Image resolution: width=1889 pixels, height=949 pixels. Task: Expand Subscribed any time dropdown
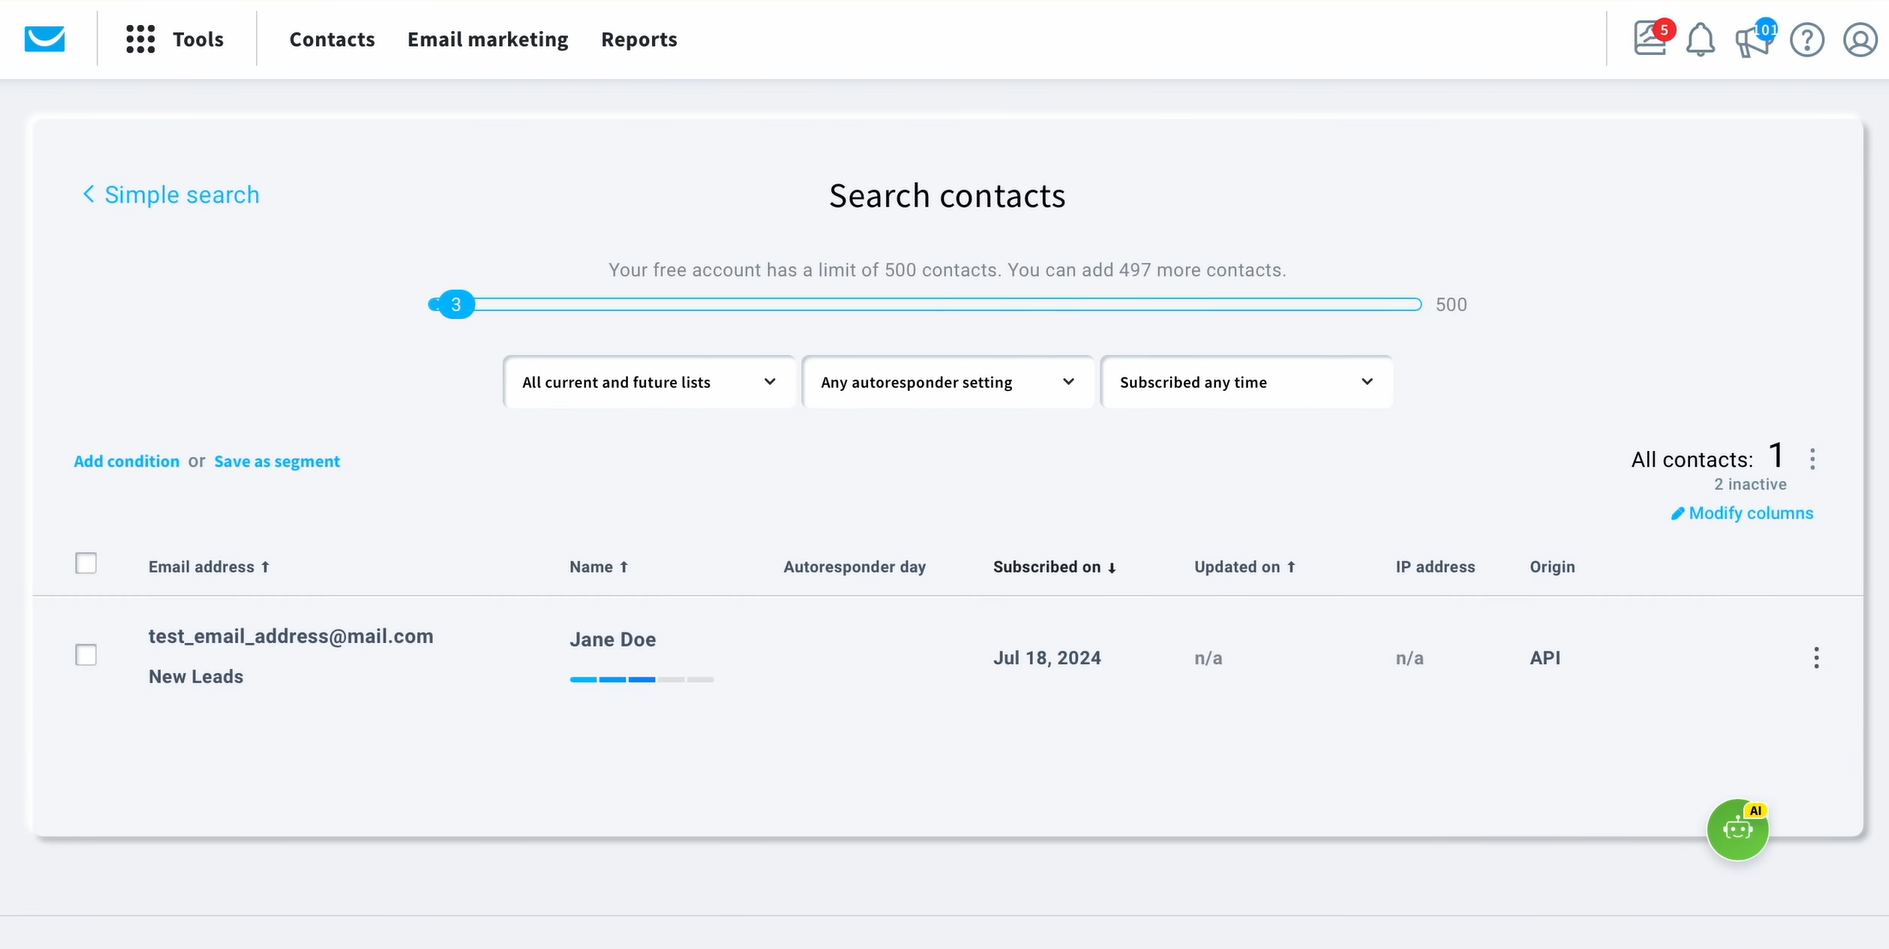[1246, 382]
